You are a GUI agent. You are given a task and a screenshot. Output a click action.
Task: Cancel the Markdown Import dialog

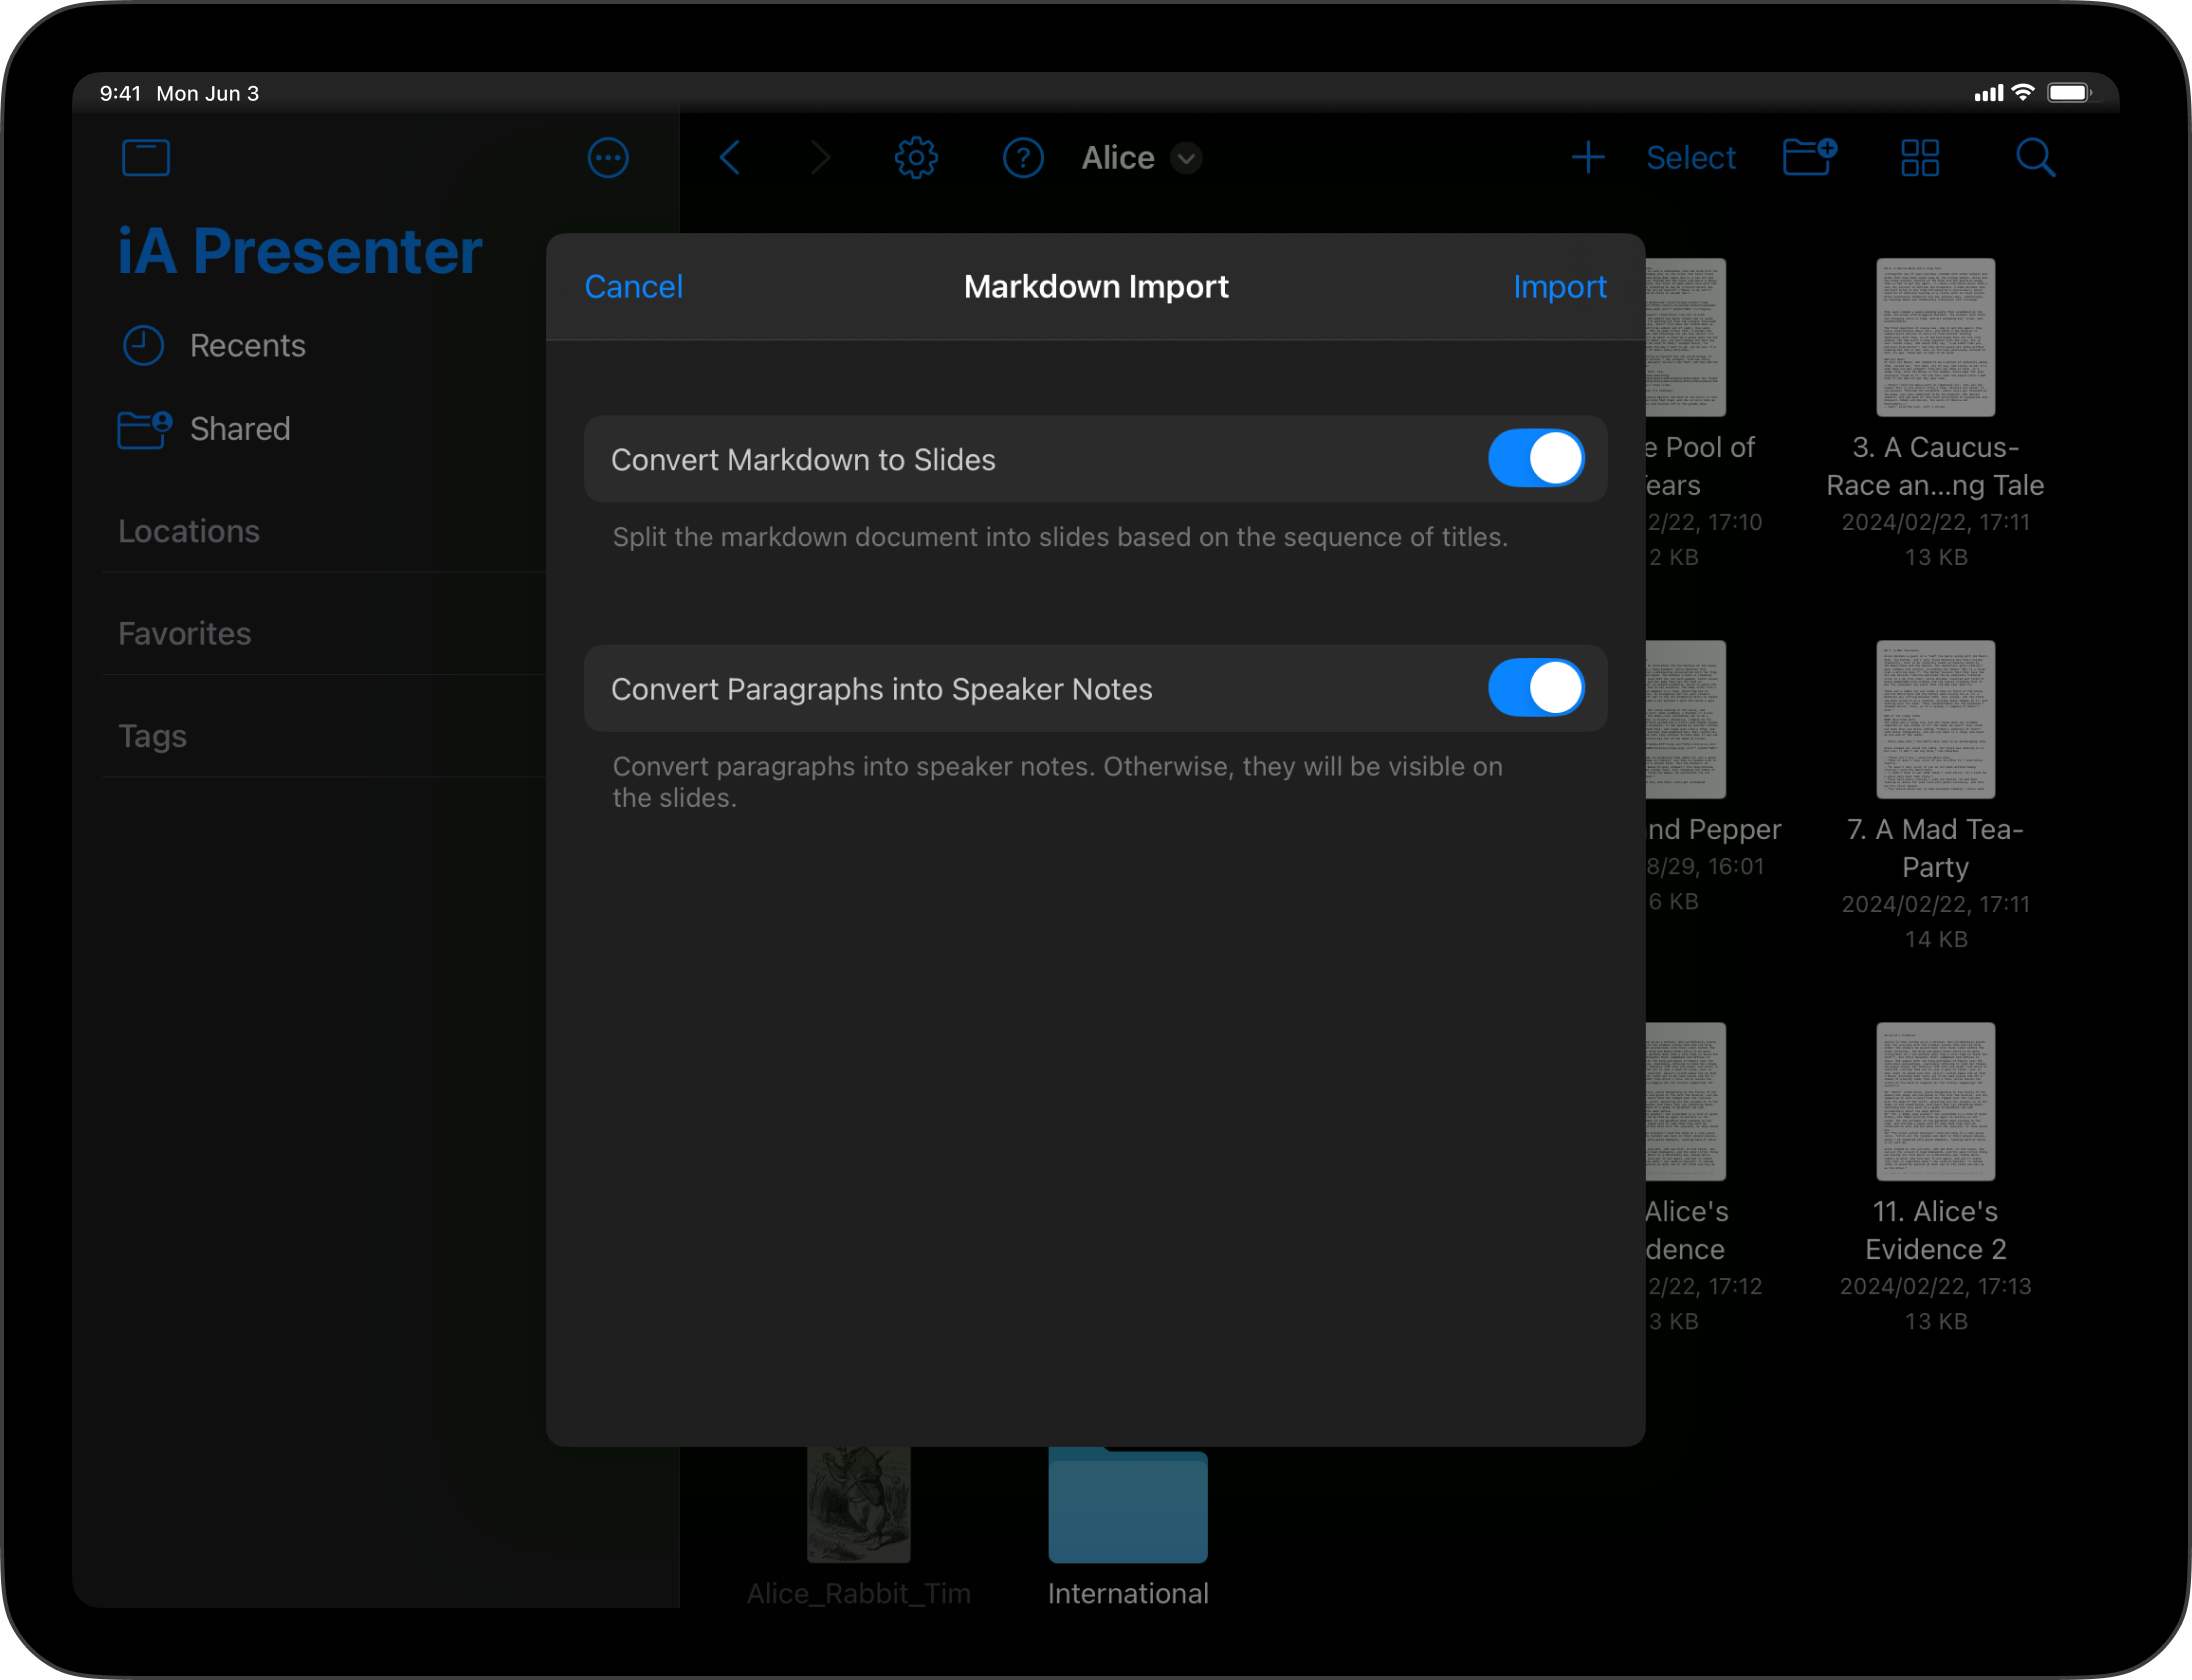click(634, 287)
